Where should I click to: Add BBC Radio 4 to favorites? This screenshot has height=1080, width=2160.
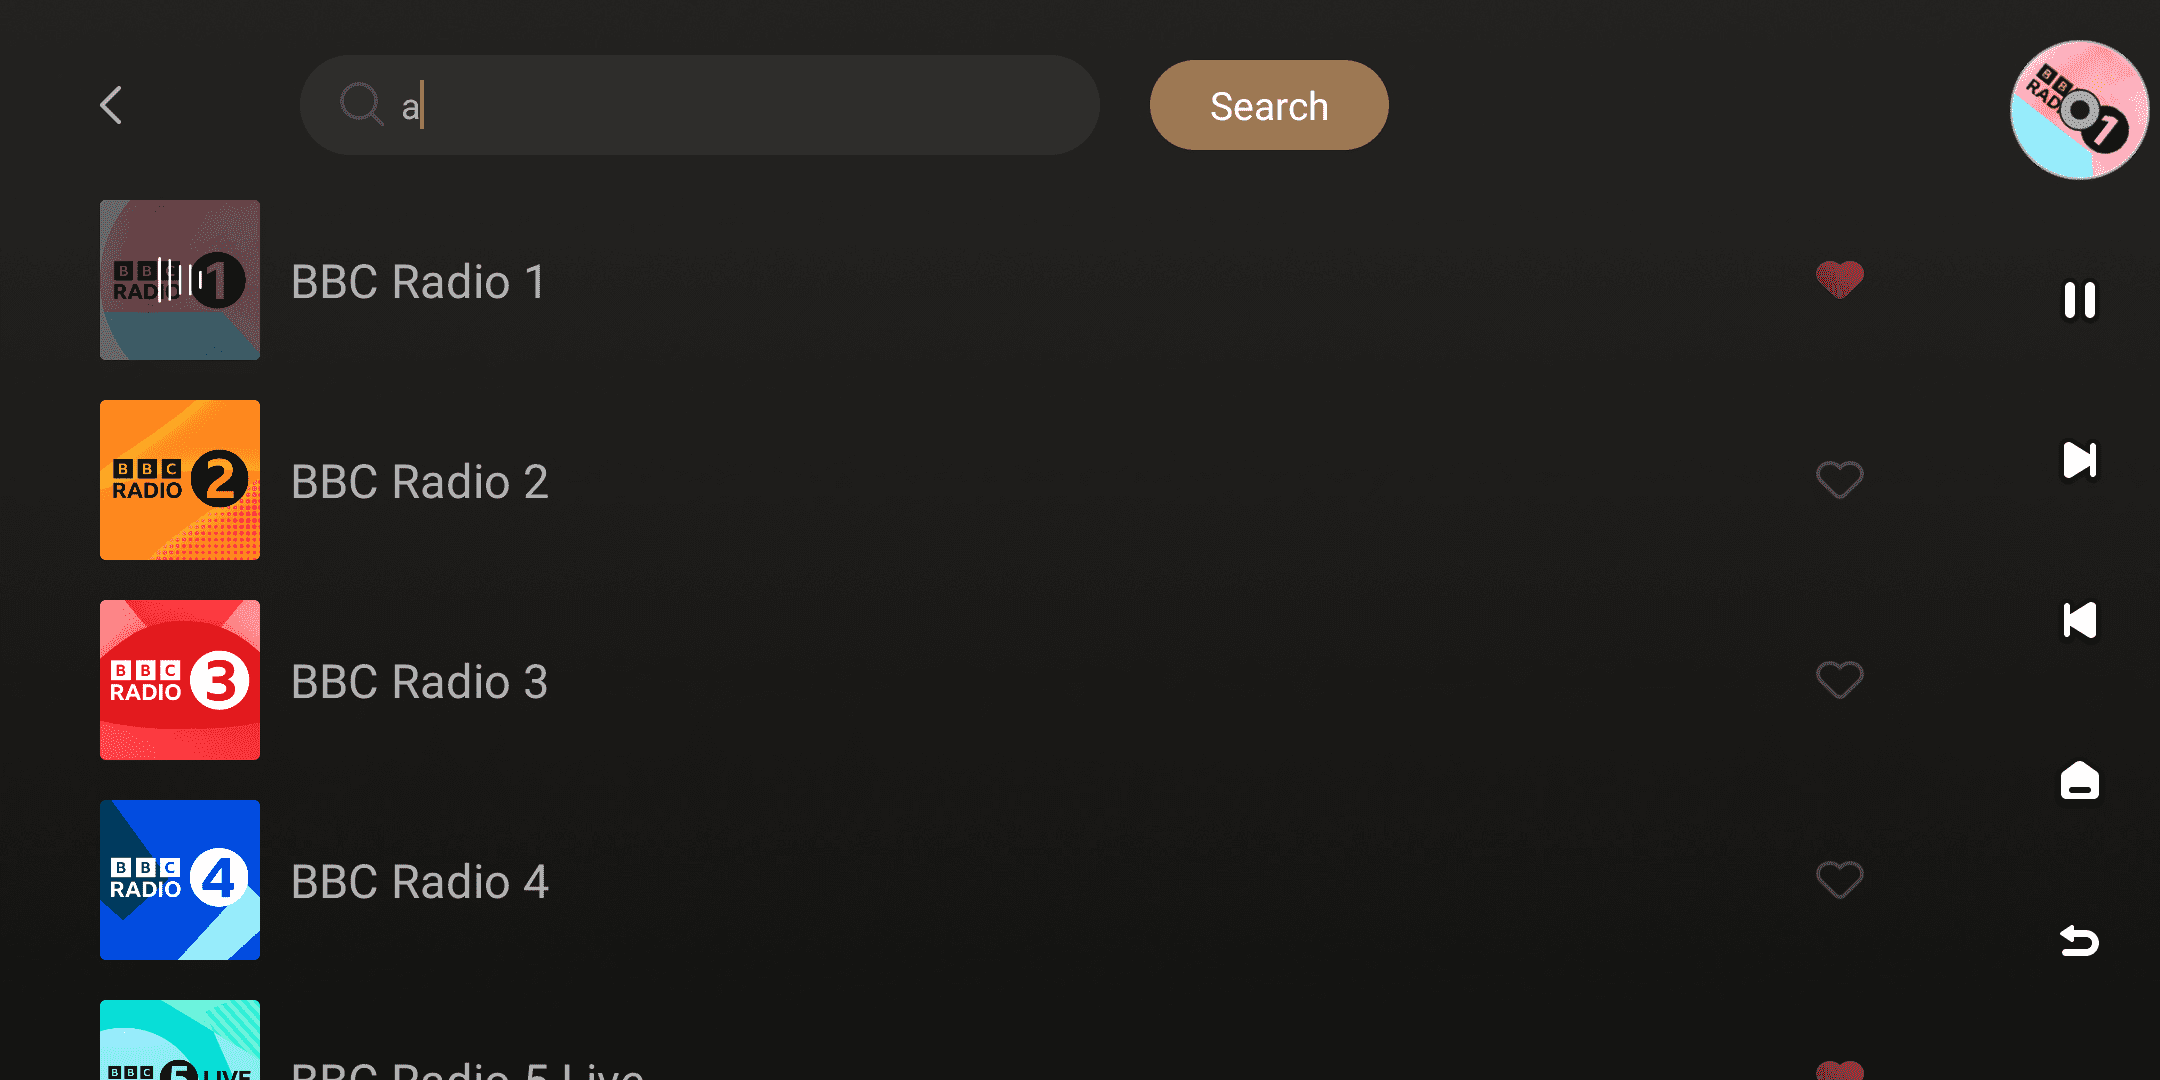tap(1839, 880)
